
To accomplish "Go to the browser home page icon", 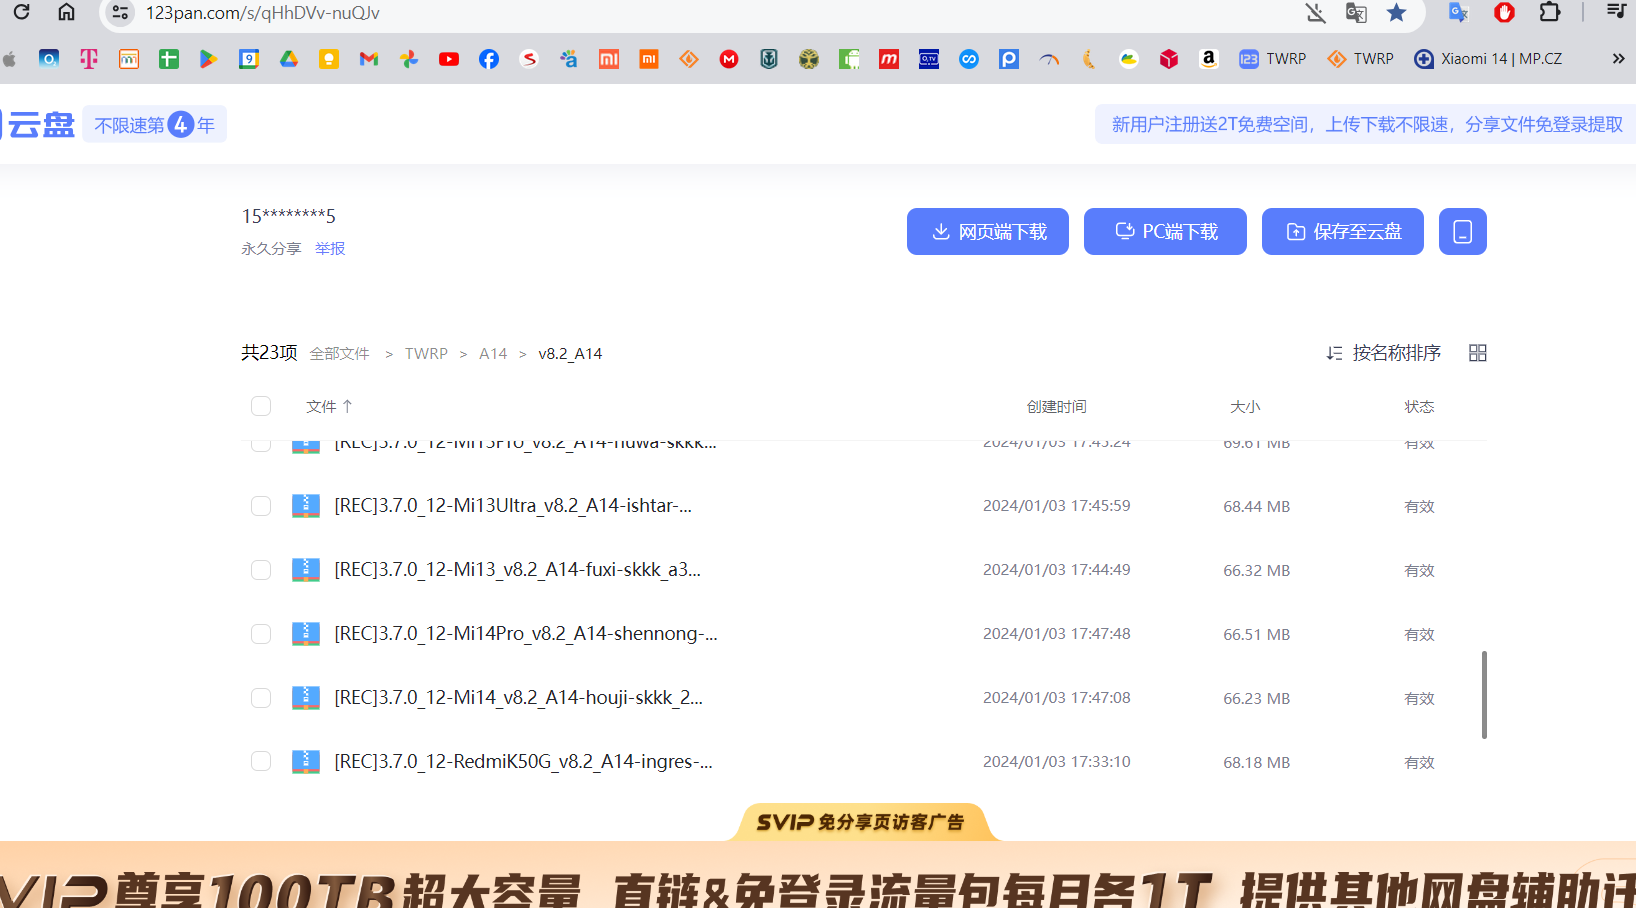I will (x=66, y=12).
